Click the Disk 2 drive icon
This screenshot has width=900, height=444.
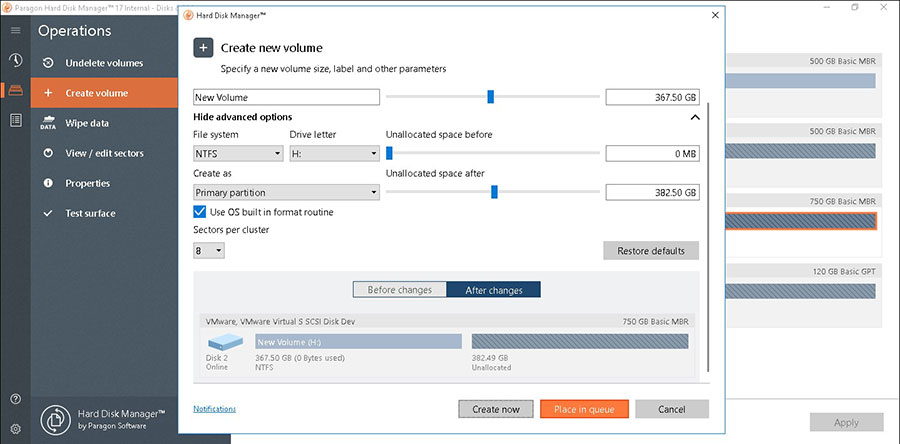[225, 342]
